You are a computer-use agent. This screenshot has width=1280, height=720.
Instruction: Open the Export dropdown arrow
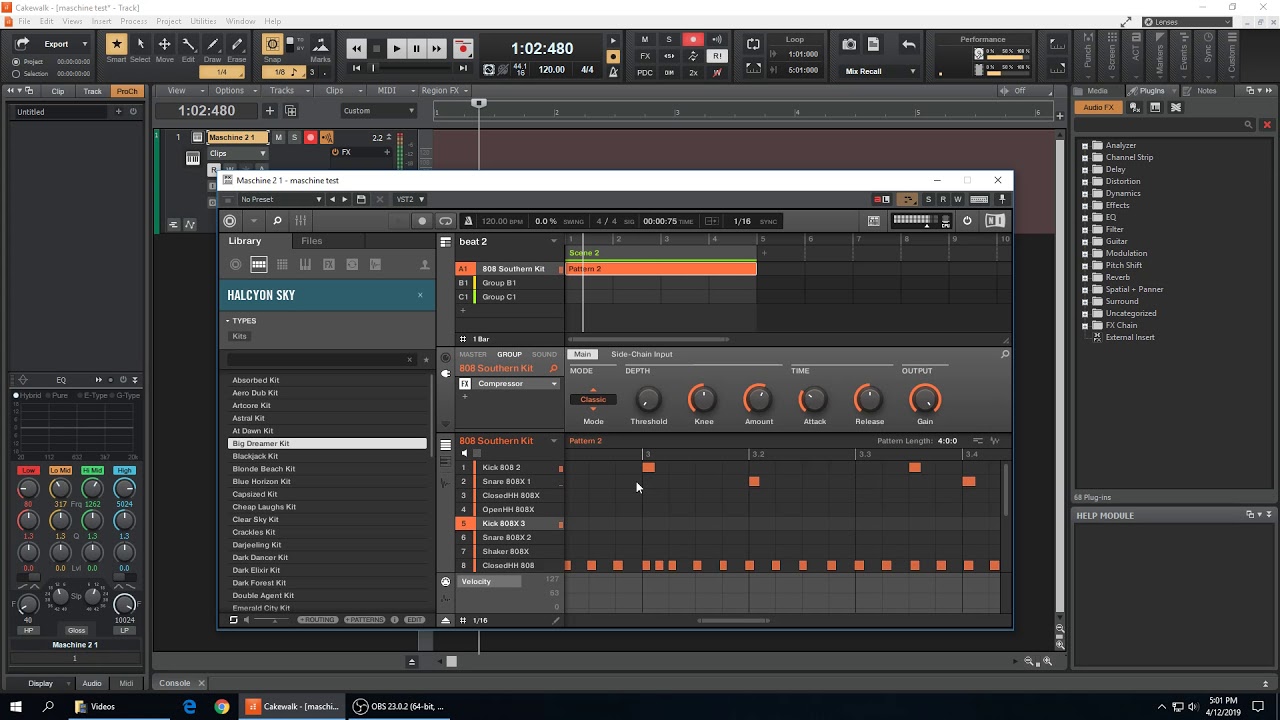point(84,44)
